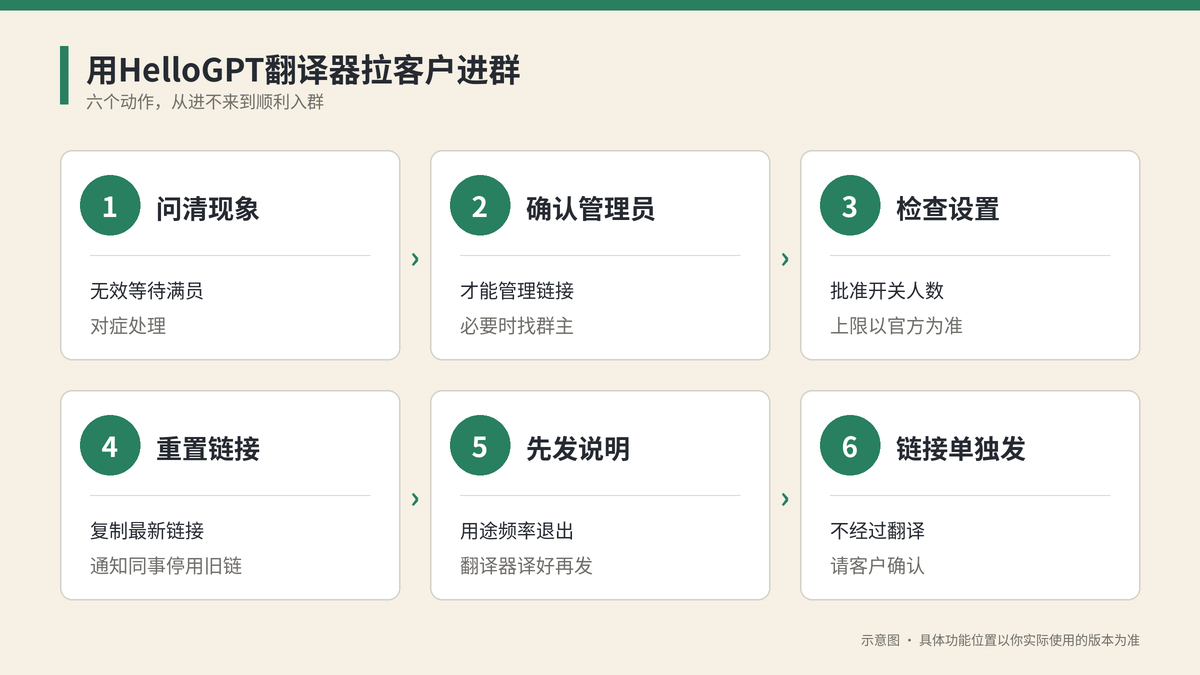
Task: Select the line 请客户确认
Action: [x=877, y=565]
